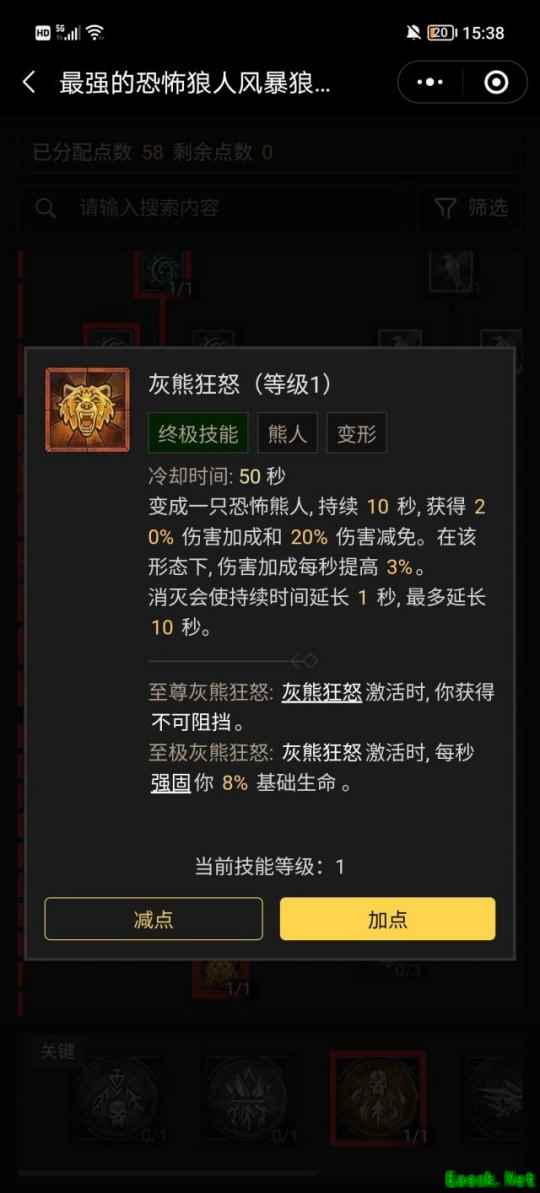Screen dimensions: 540x1193
Task: Click the Grizzly Rage bear skill icon
Action: point(87,409)
